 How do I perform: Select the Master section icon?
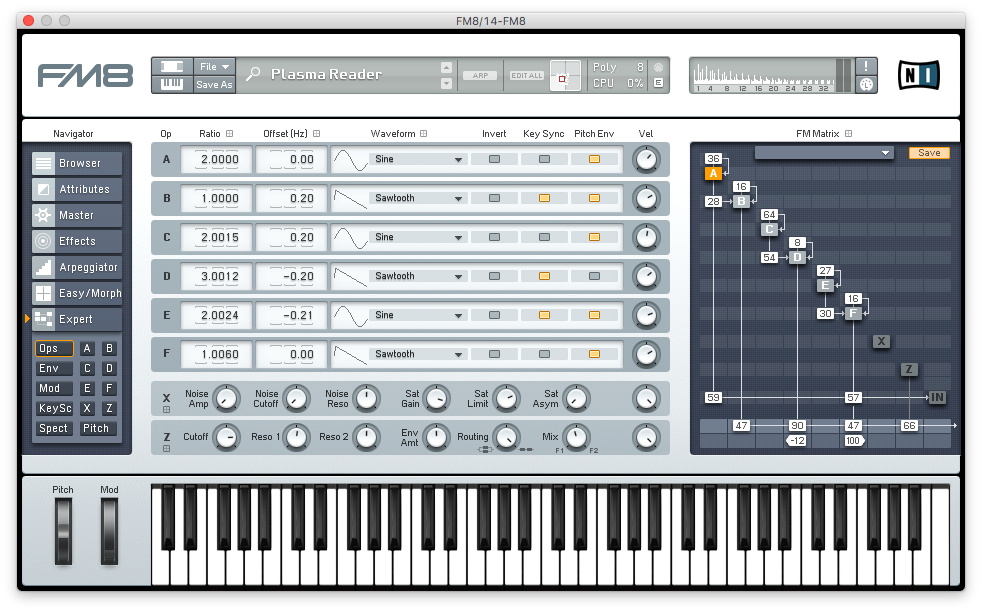tap(76, 215)
